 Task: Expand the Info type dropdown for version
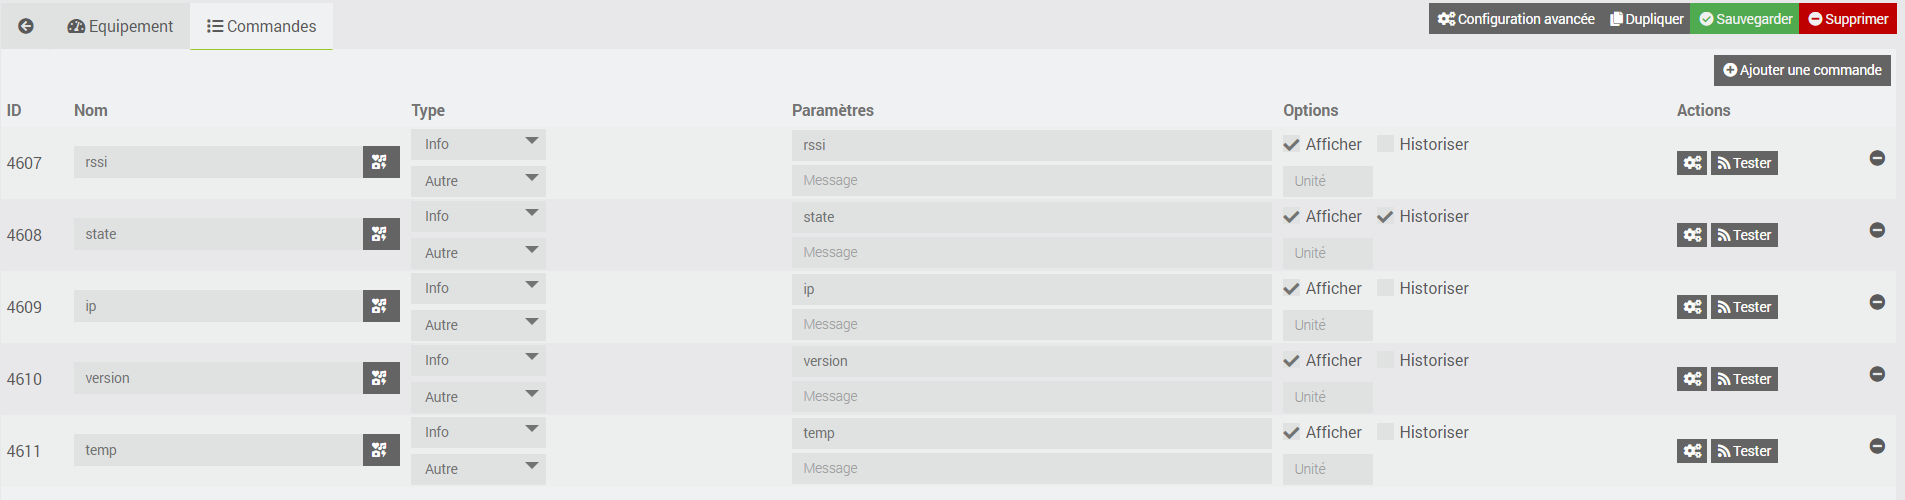pos(478,360)
